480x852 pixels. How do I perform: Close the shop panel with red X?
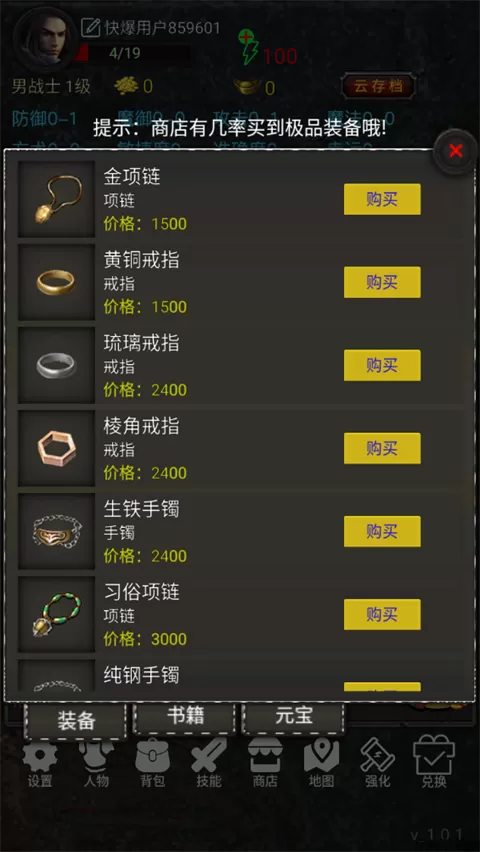tap(456, 151)
